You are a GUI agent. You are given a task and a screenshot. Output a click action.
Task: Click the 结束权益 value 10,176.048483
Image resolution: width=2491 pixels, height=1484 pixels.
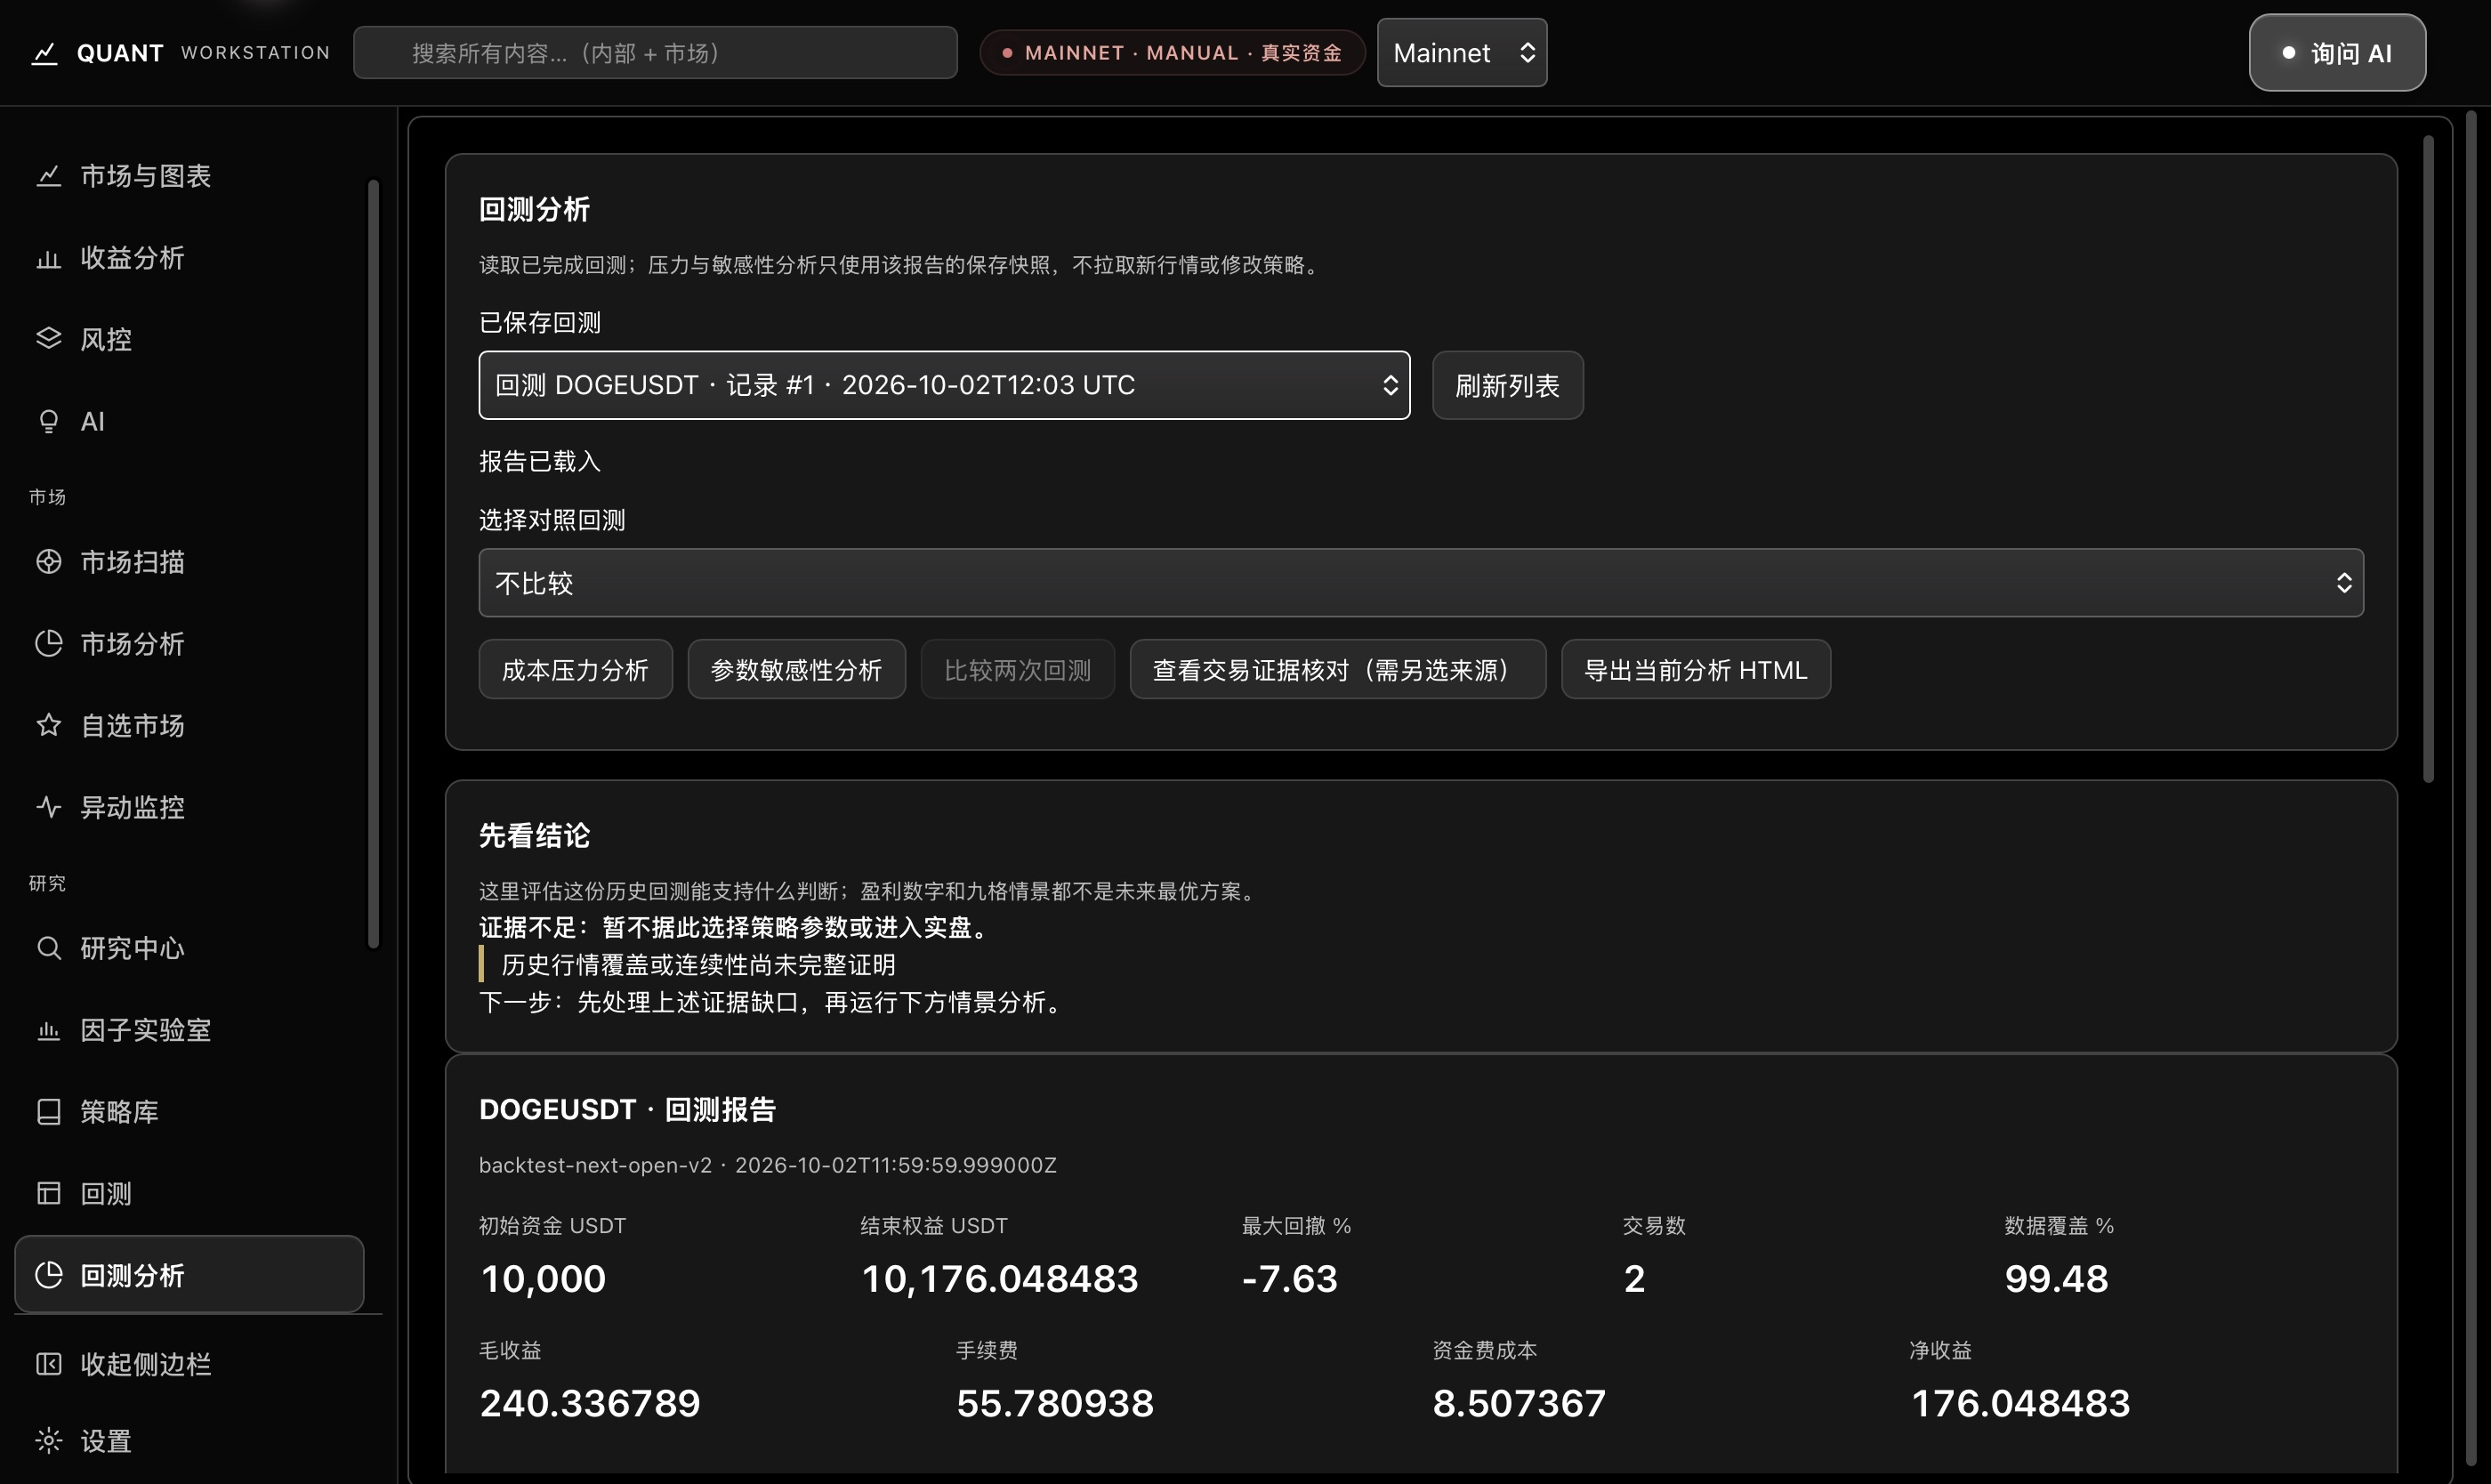(1000, 1279)
